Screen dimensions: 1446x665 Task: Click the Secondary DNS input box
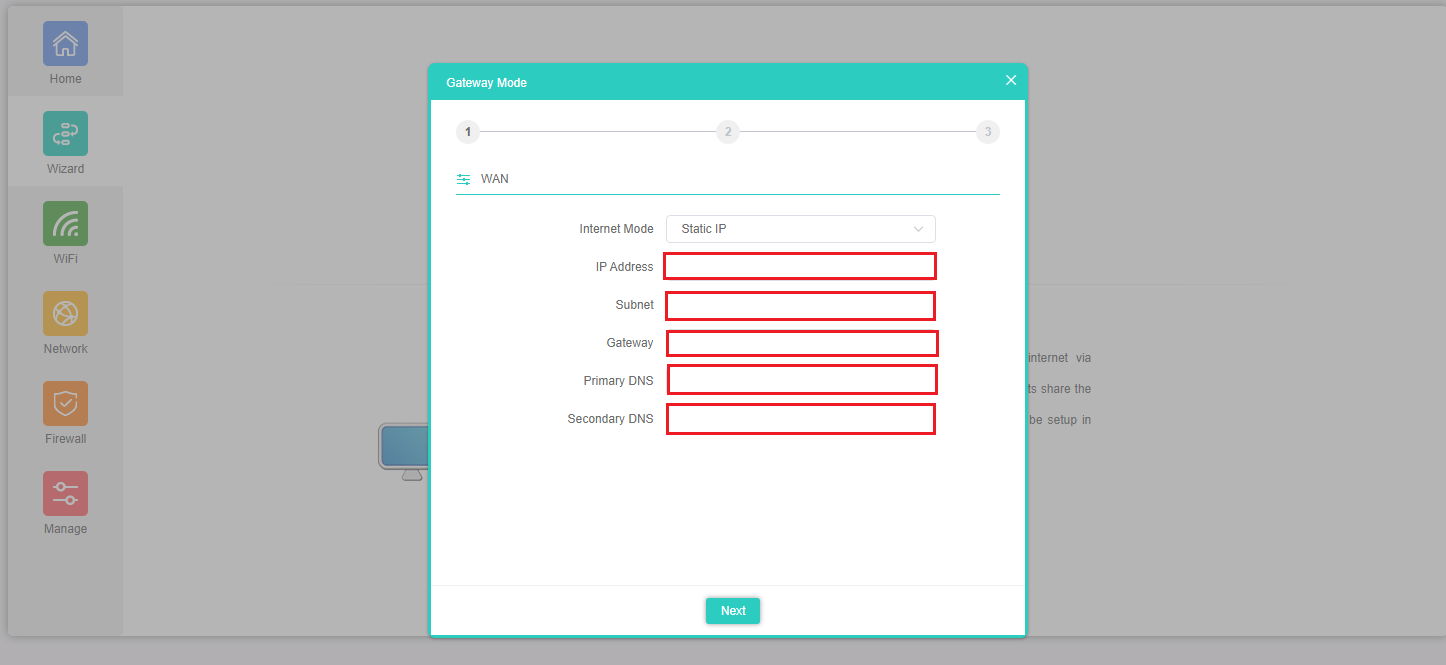tap(800, 419)
